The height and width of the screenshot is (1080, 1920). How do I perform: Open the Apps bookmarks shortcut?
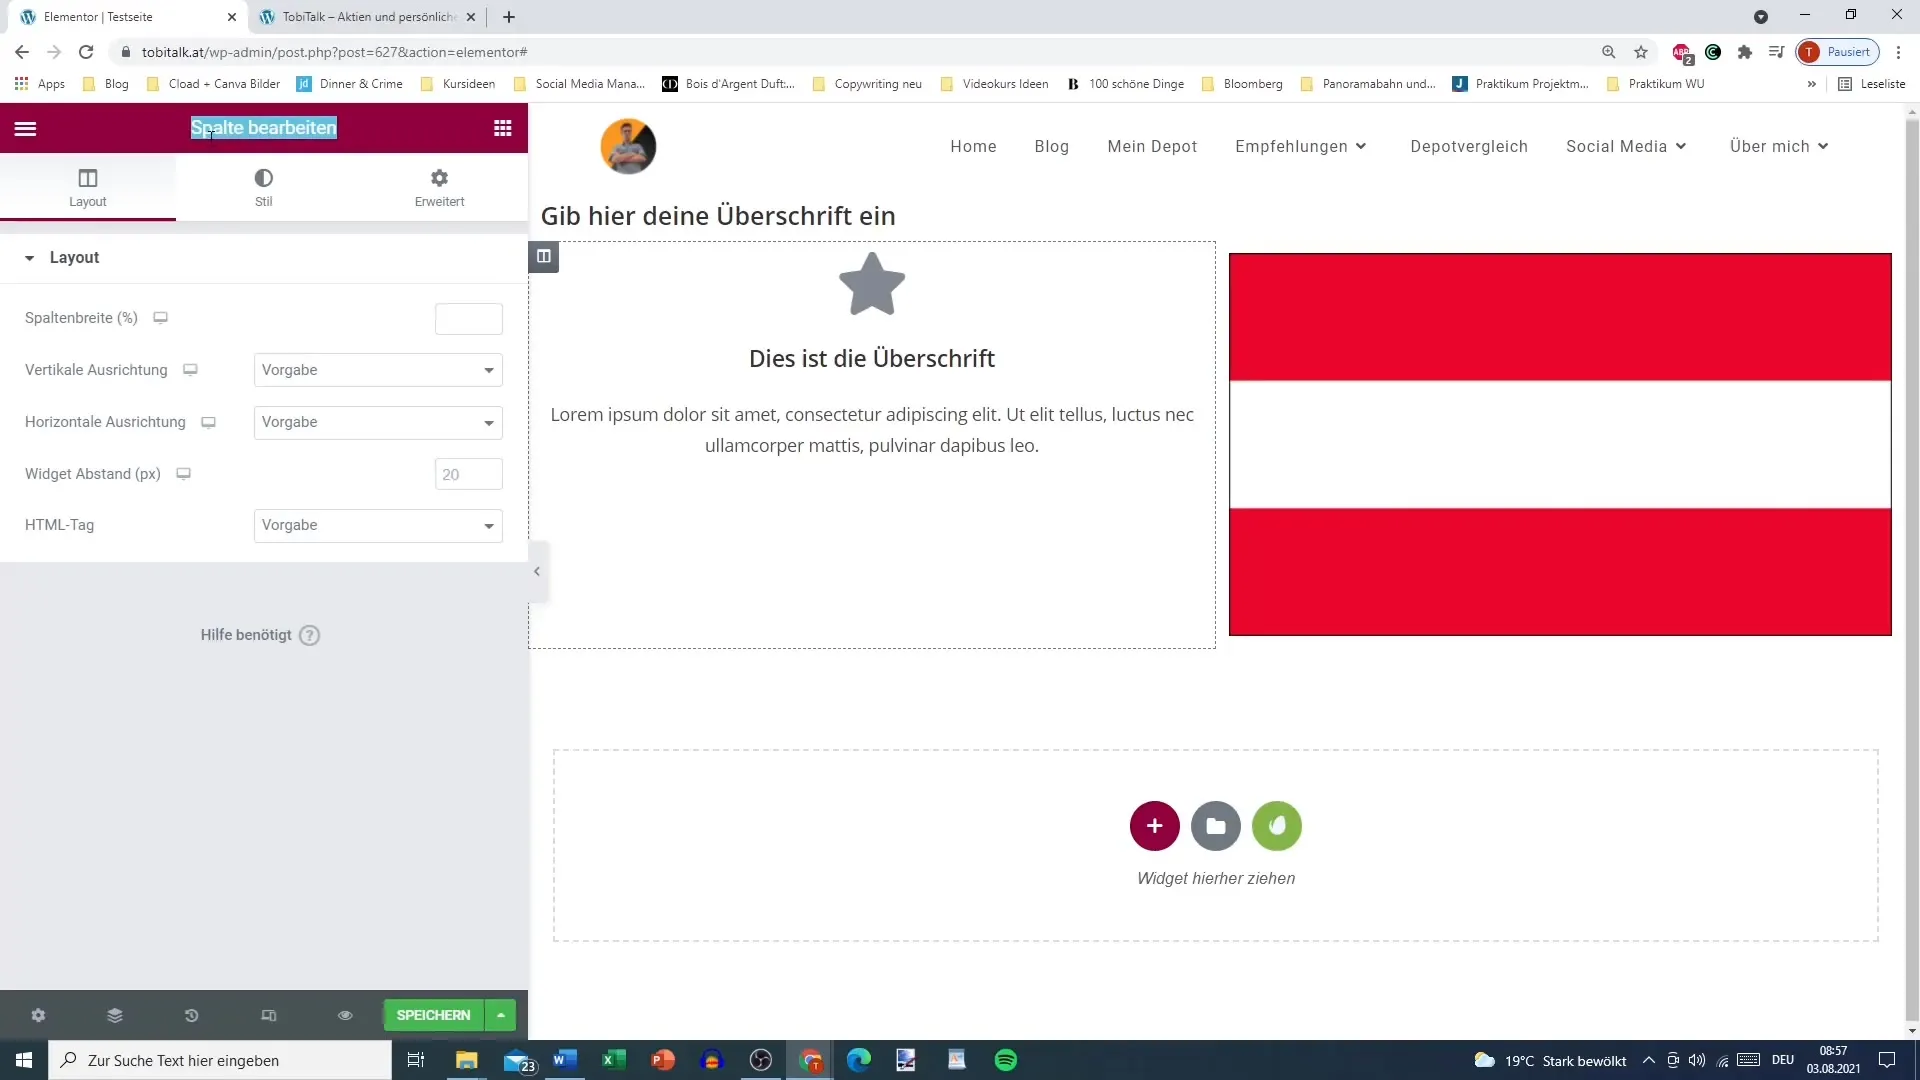click(40, 84)
